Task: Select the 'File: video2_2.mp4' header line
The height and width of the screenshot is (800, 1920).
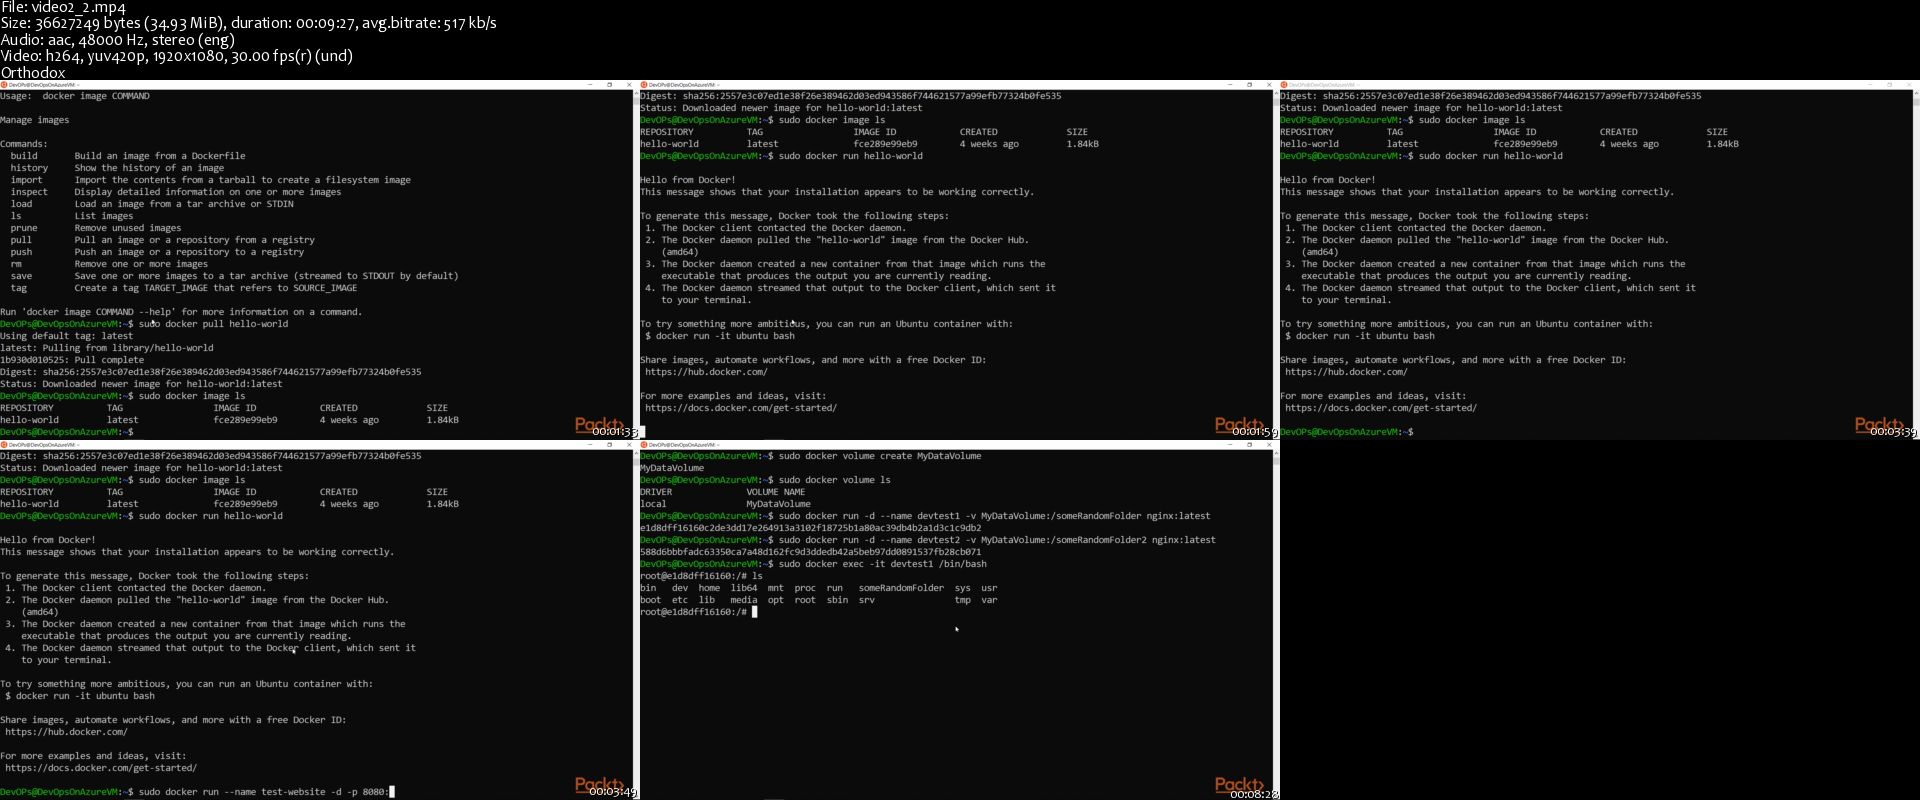Action: [63, 8]
